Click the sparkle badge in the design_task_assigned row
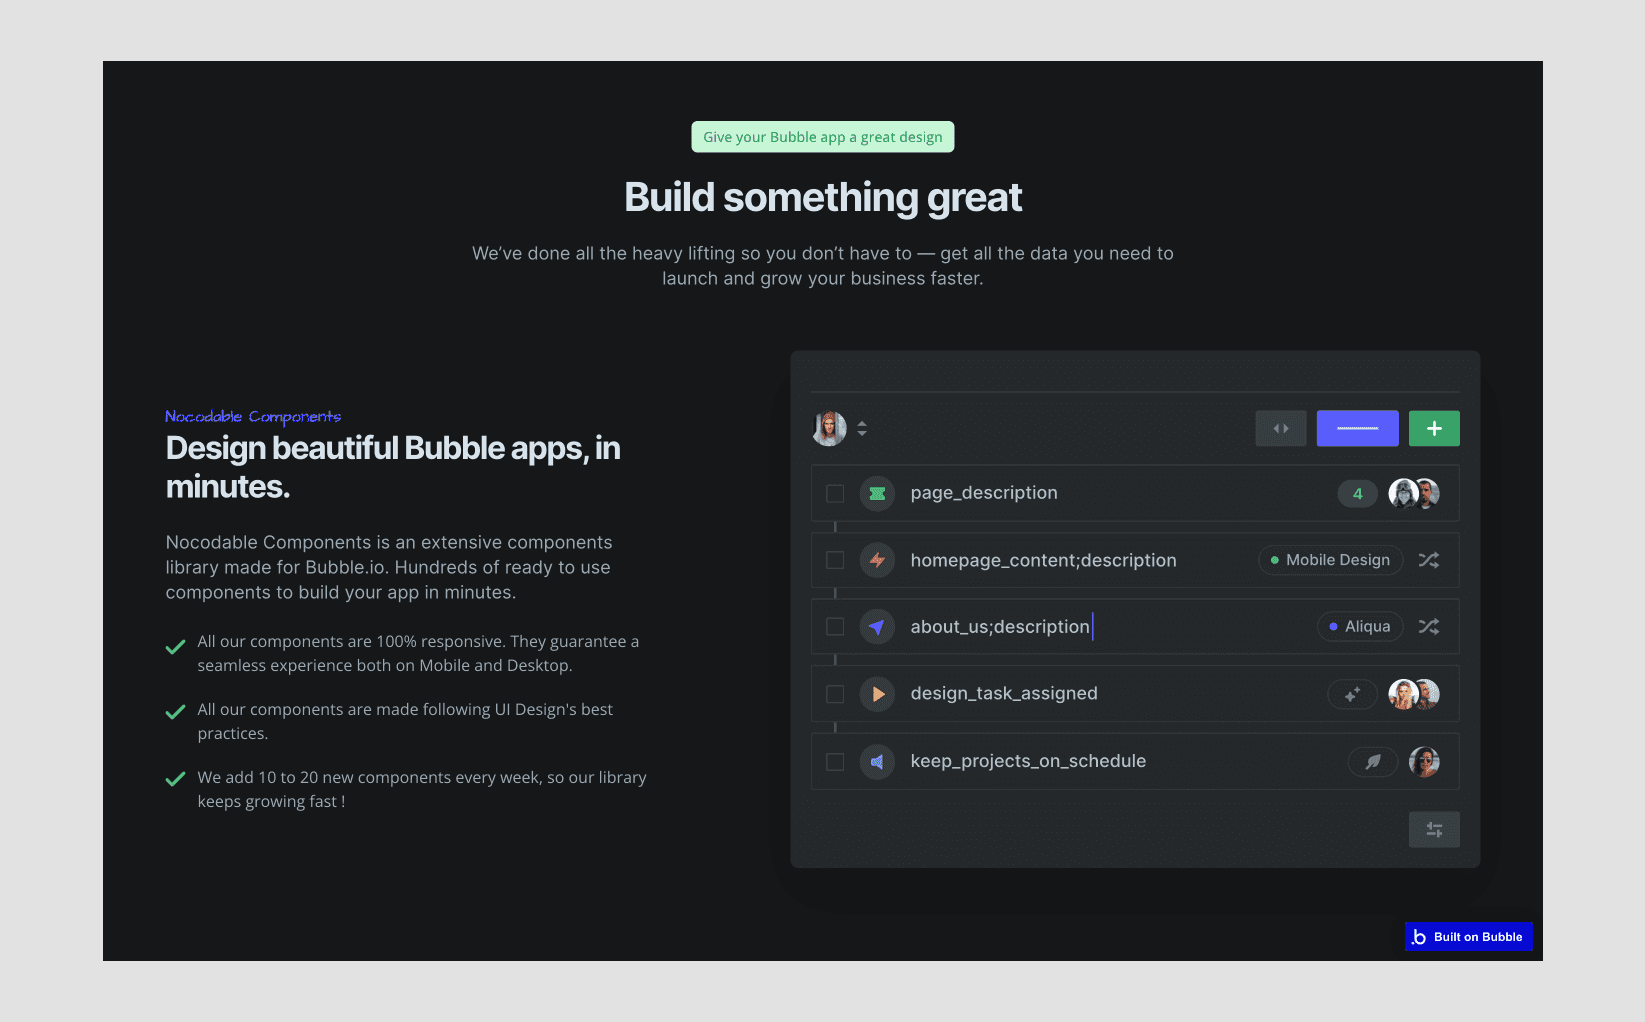This screenshot has height=1022, width=1645. 1352,694
